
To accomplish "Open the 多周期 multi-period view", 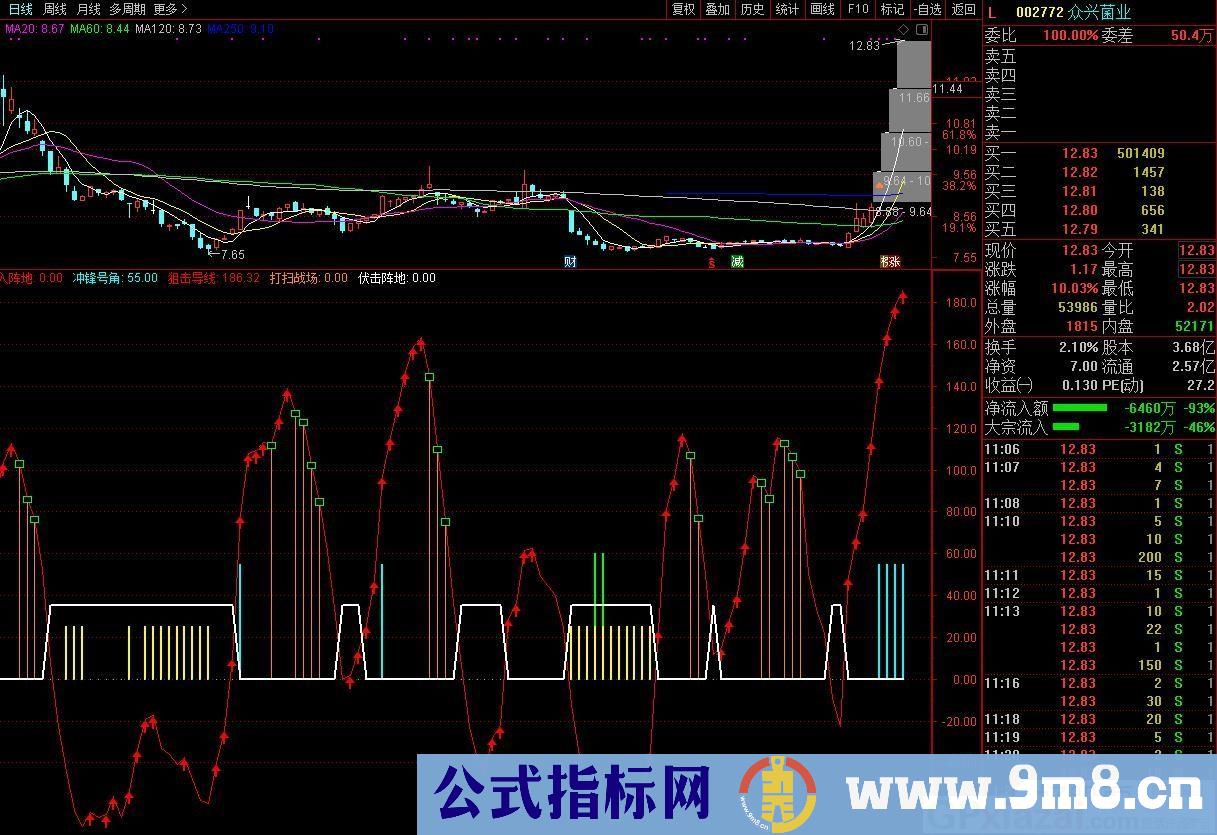I will (x=127, y=9).
